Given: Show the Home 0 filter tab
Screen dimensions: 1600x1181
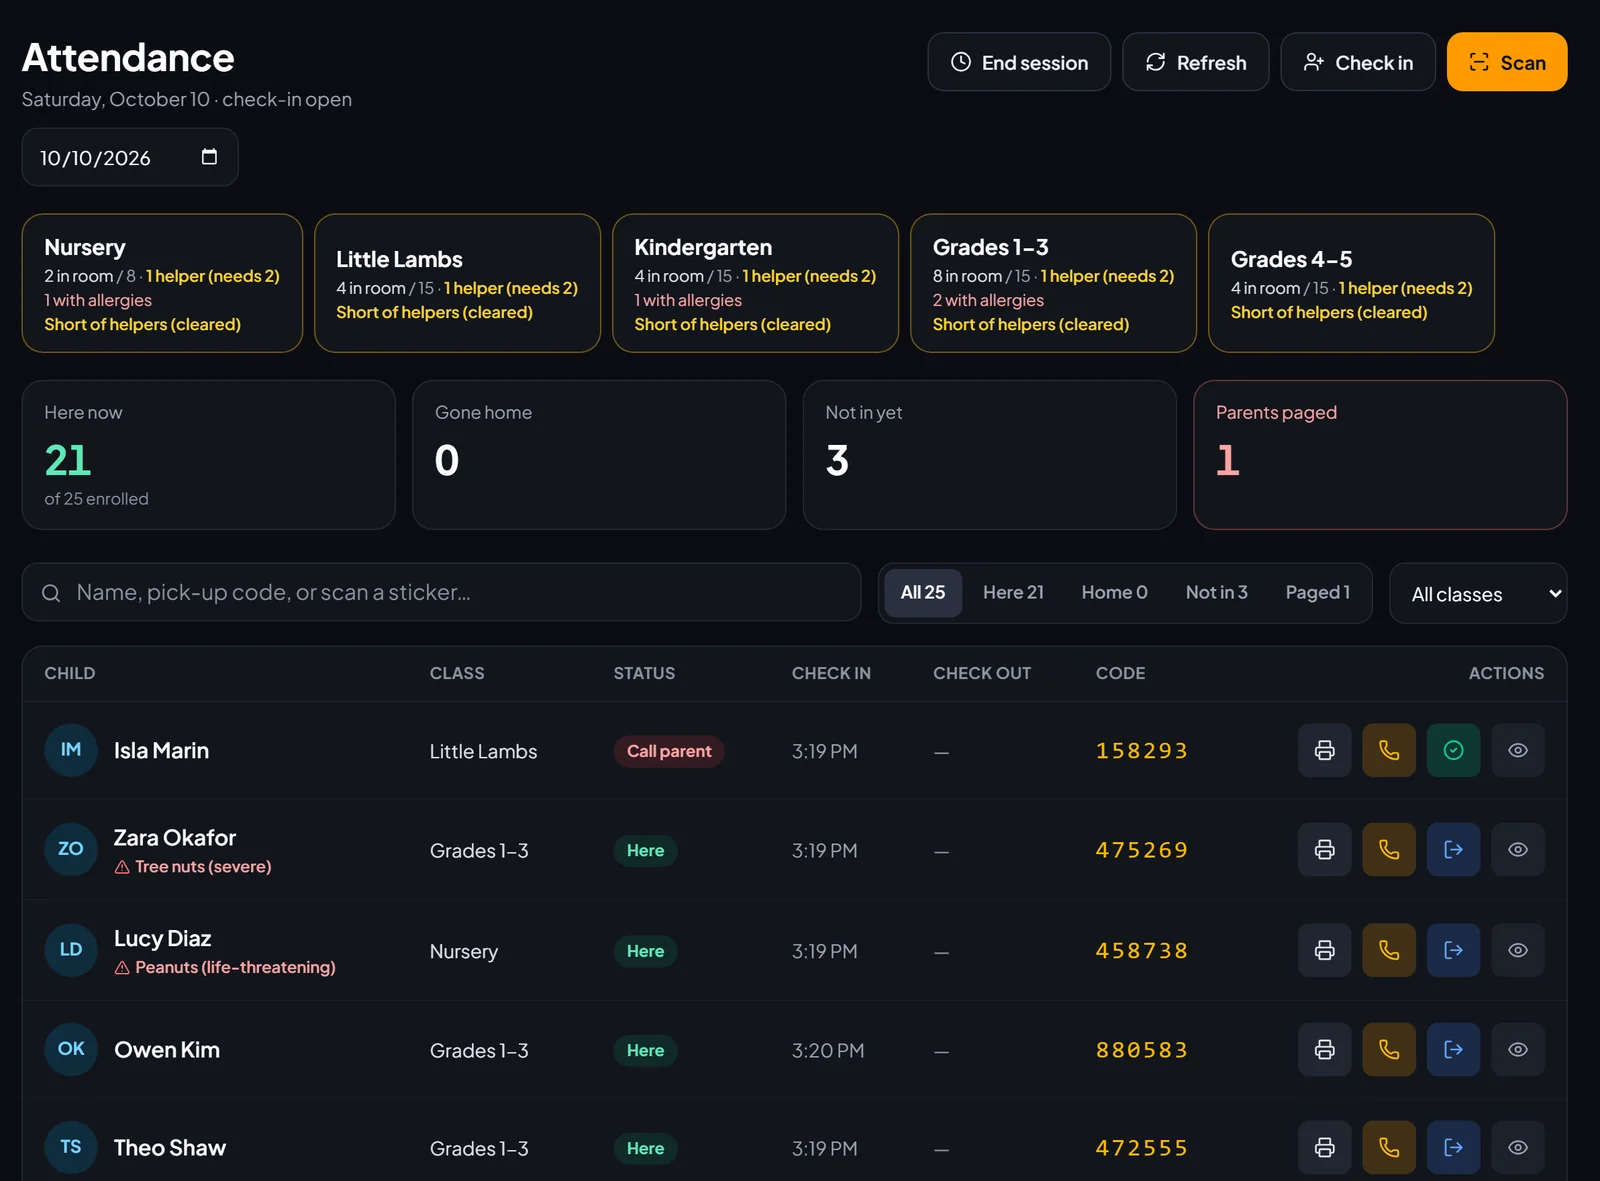Looking at the screenshot, I should [x=1114, y=593].
